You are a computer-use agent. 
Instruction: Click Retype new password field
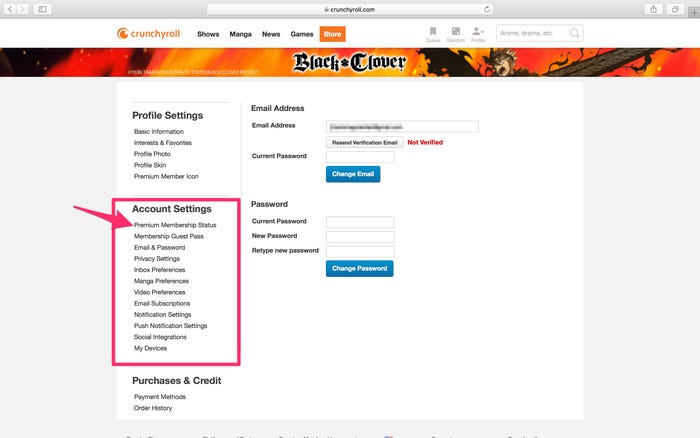(x=360, y=251)
